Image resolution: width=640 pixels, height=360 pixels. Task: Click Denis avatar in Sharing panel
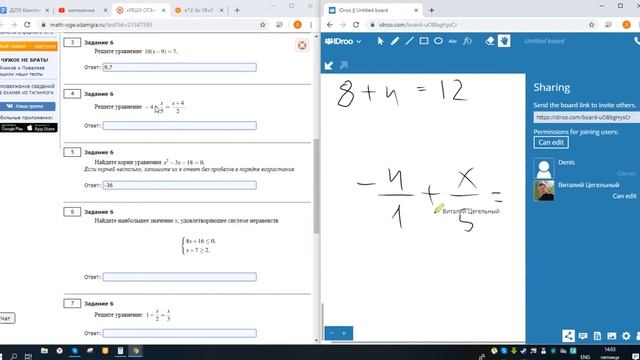pyautogui.click(x=544, y=168)
